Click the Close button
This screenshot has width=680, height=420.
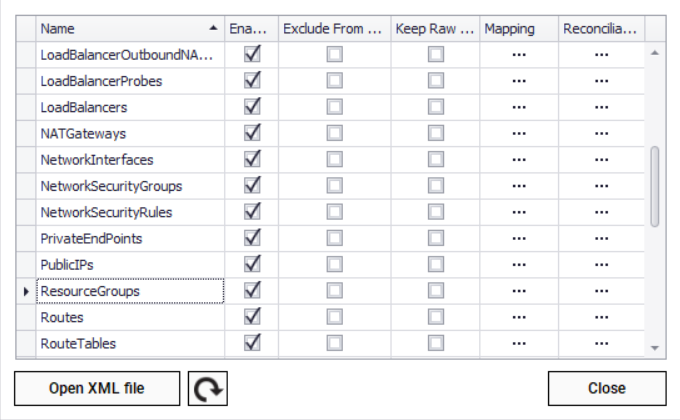pyautogui.click(x=606, y=388)
